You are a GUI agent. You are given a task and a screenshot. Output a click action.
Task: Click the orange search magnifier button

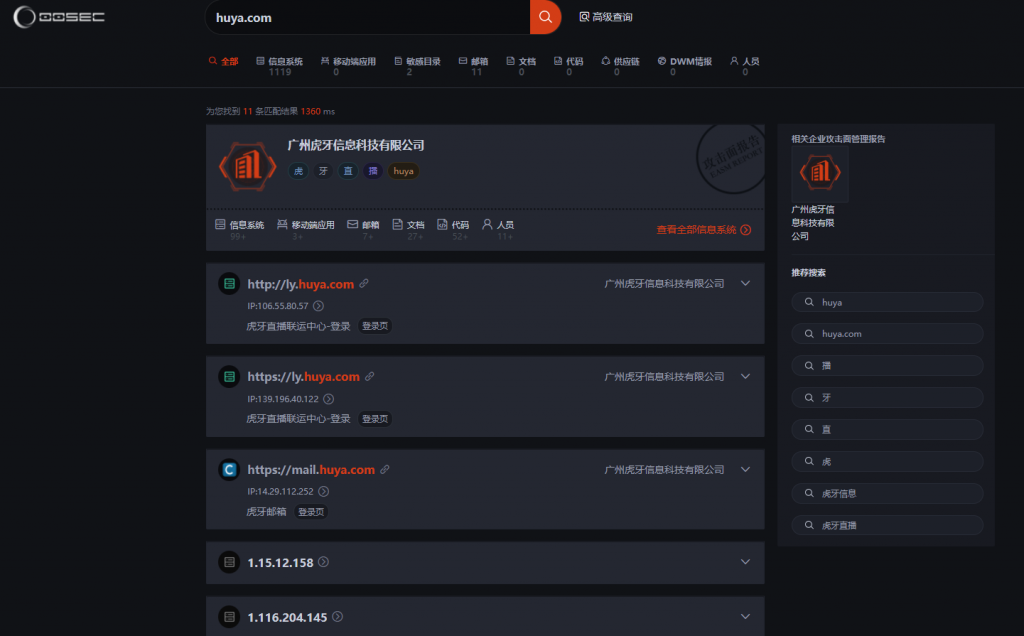click(x=545, y=18)
